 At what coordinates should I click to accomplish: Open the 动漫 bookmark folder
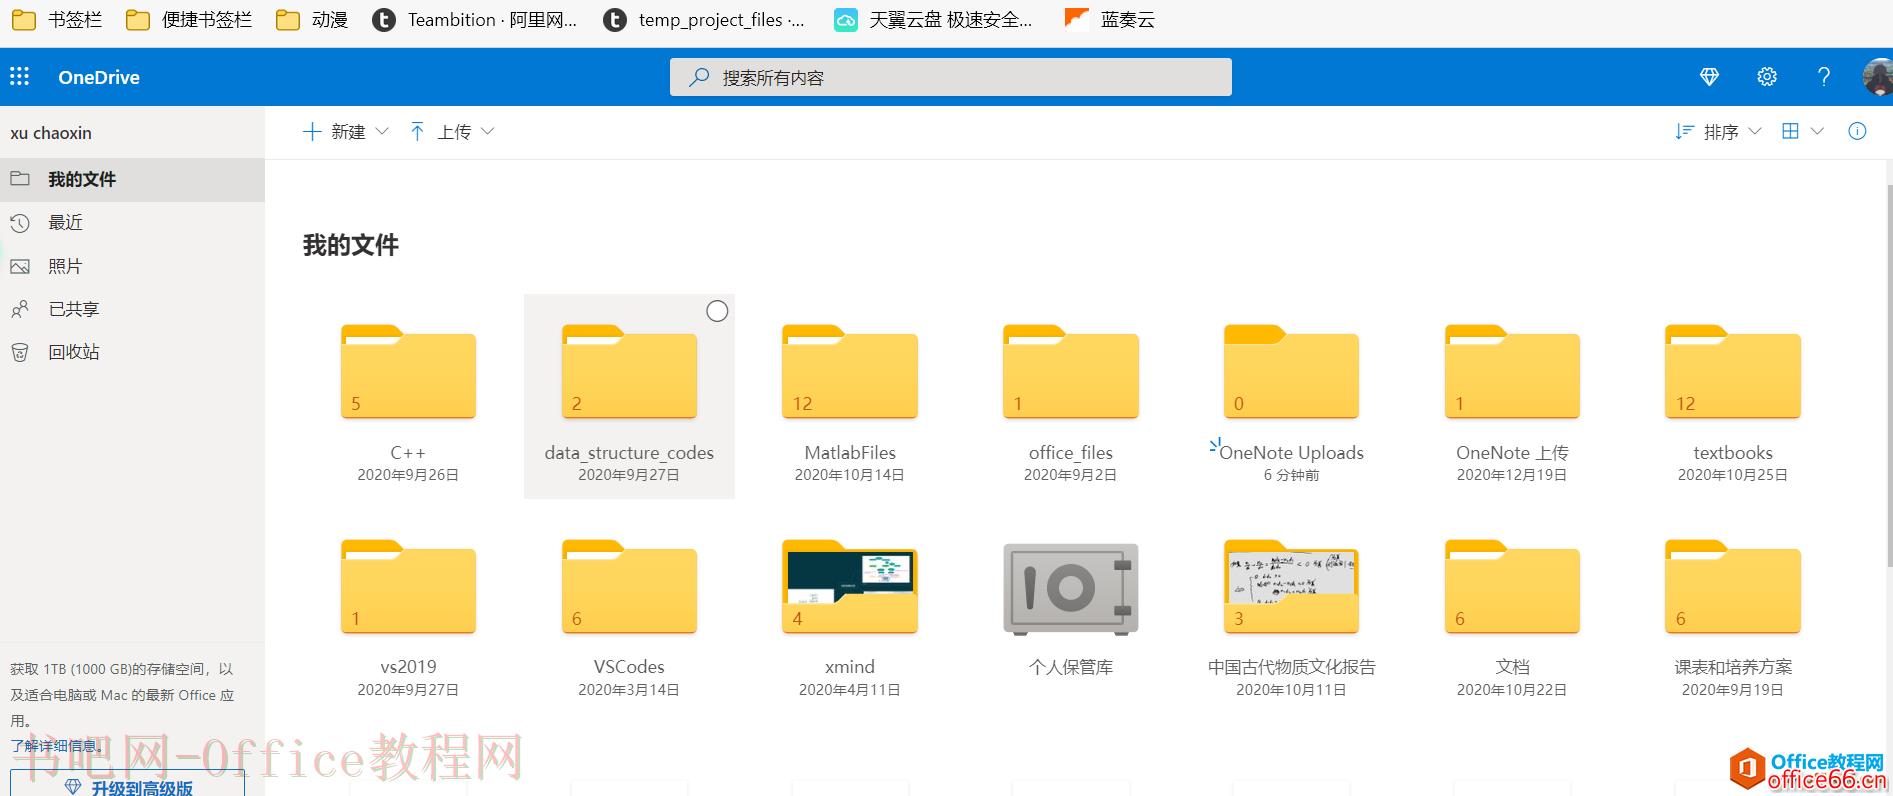pyautogui.click(x=312, y=20)
